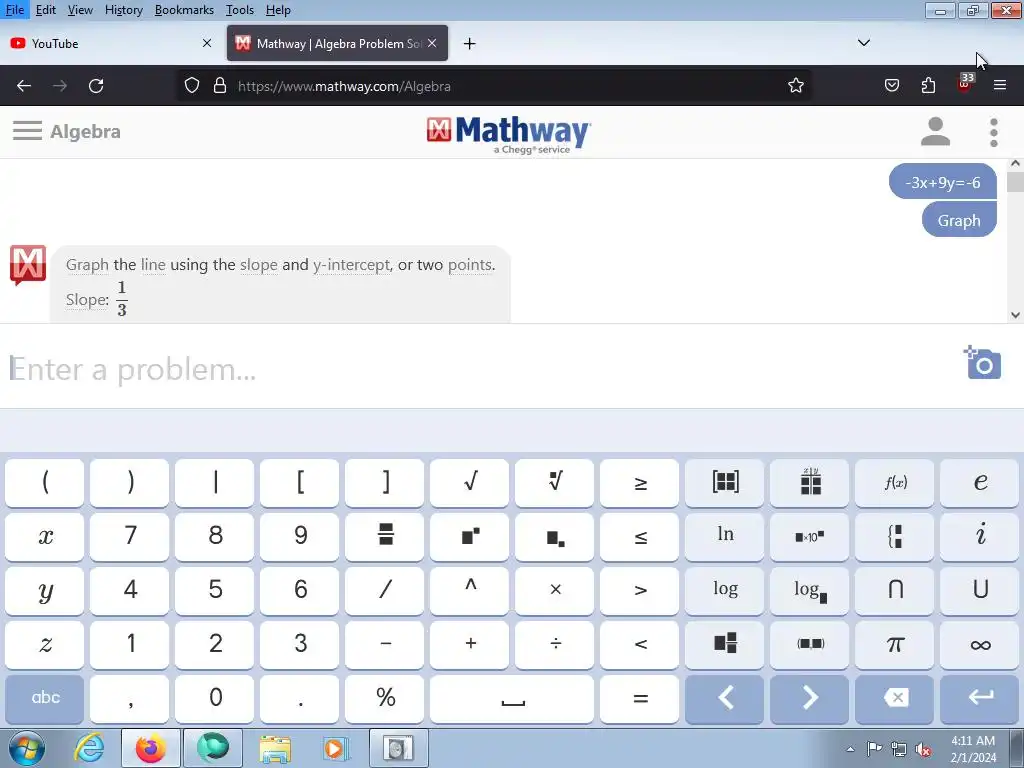This screenshot has width=1024, height=768.
Task: Insert a subscript template
Action: click(554, 537)
